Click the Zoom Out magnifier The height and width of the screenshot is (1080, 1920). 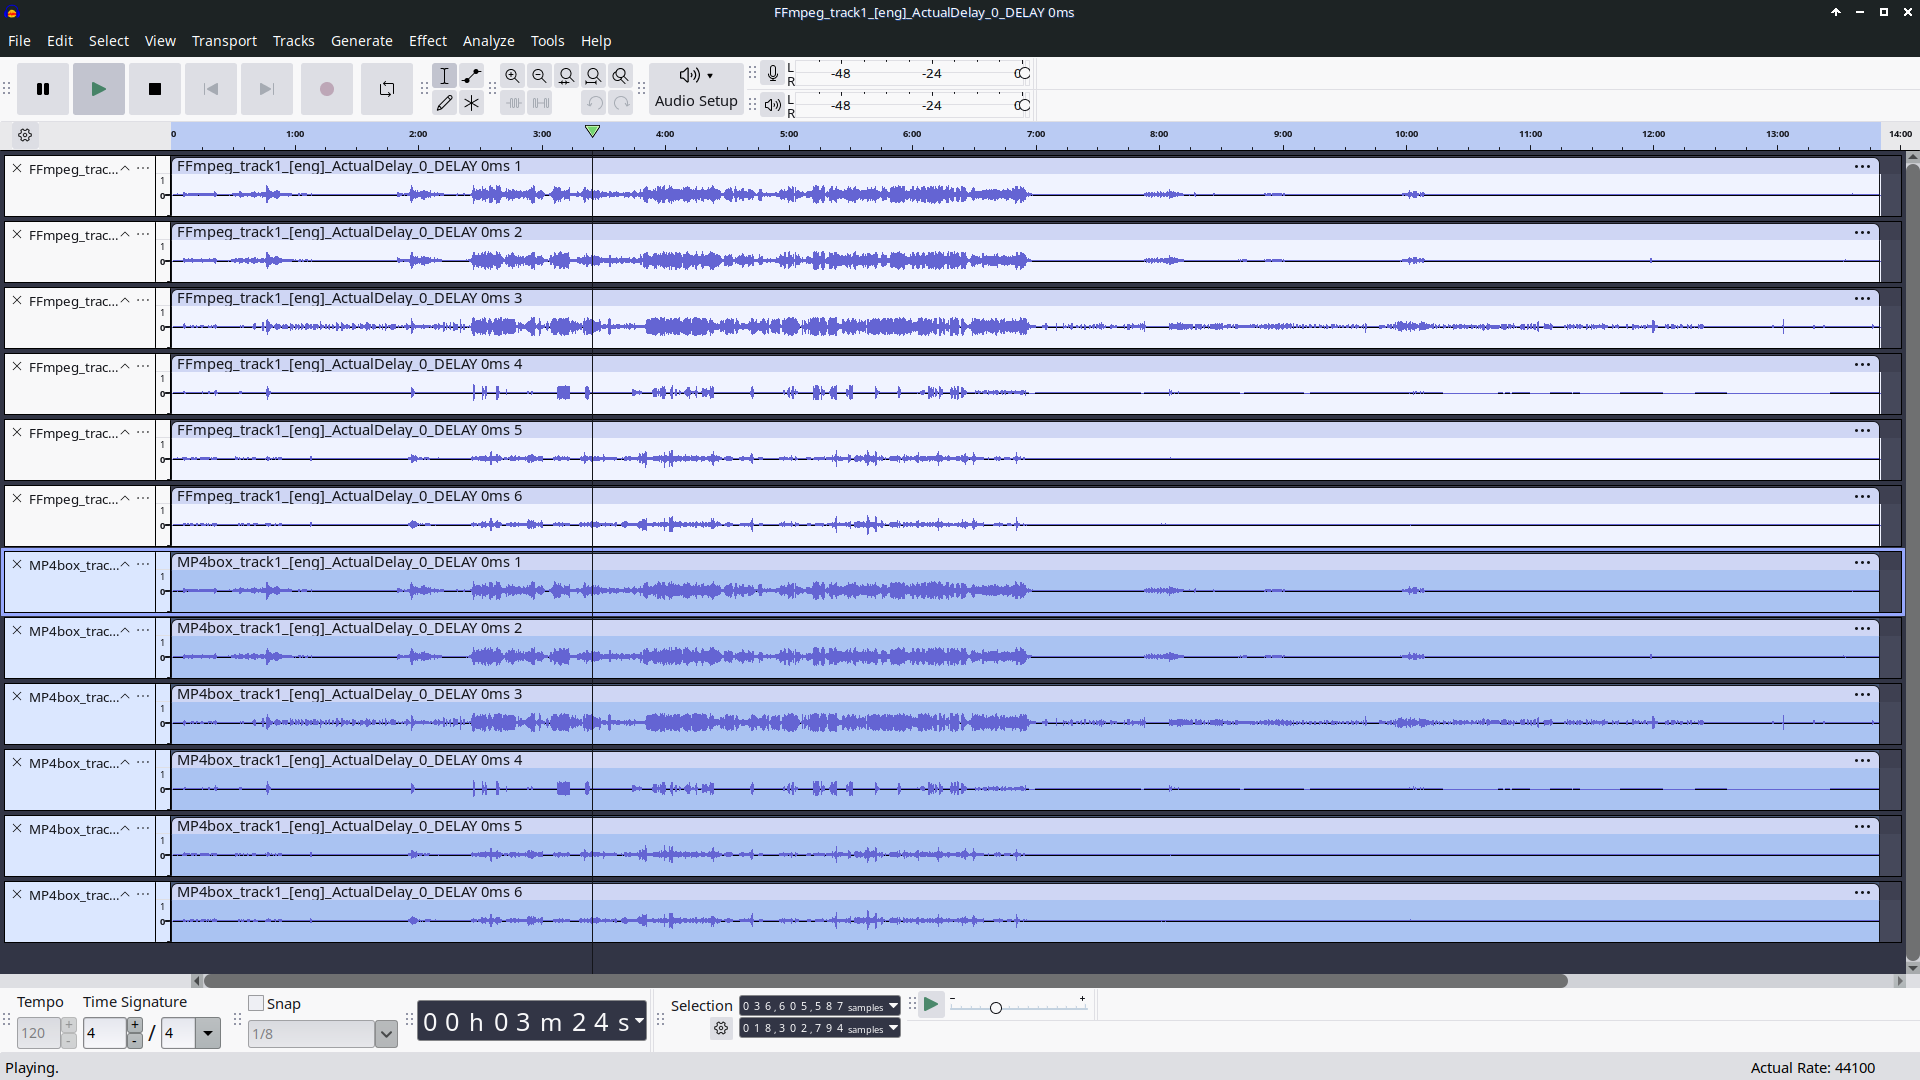[x=539, y=76]
